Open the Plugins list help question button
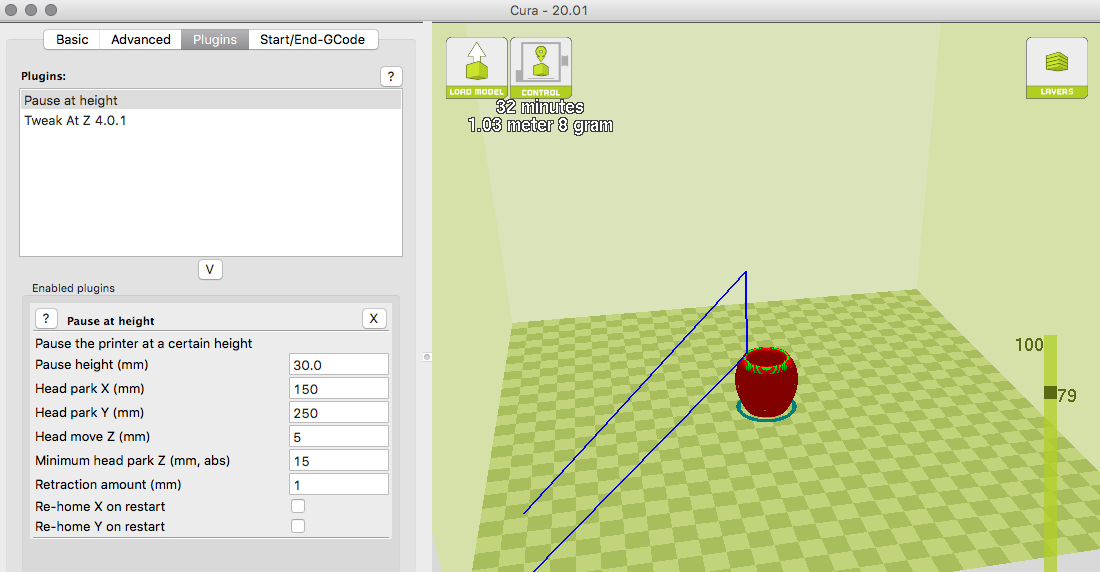The height and width of the screenshot is (572, 1100). tap(391, 77)
